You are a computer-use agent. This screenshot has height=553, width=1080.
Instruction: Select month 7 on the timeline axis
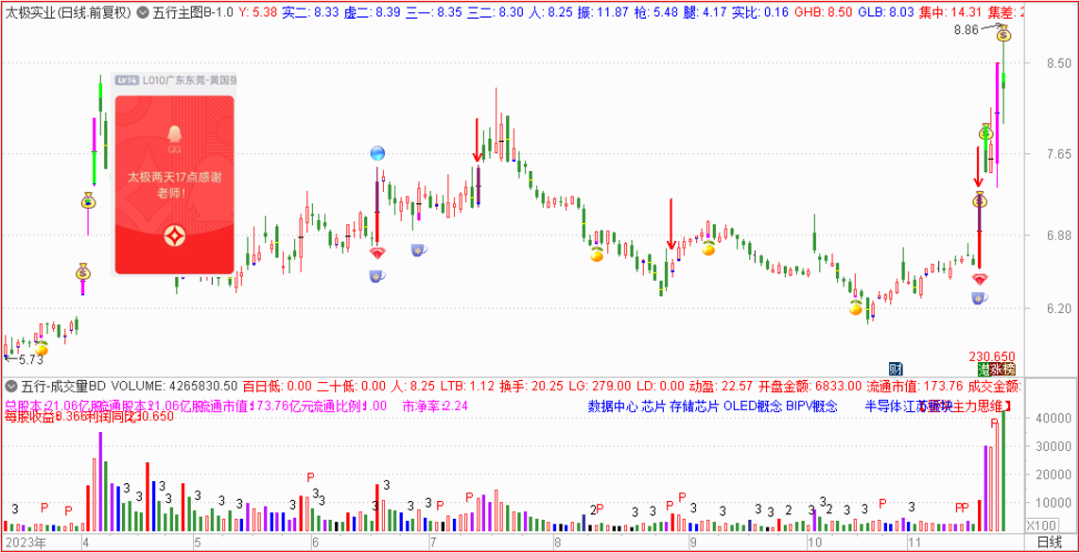coord(433,542)
